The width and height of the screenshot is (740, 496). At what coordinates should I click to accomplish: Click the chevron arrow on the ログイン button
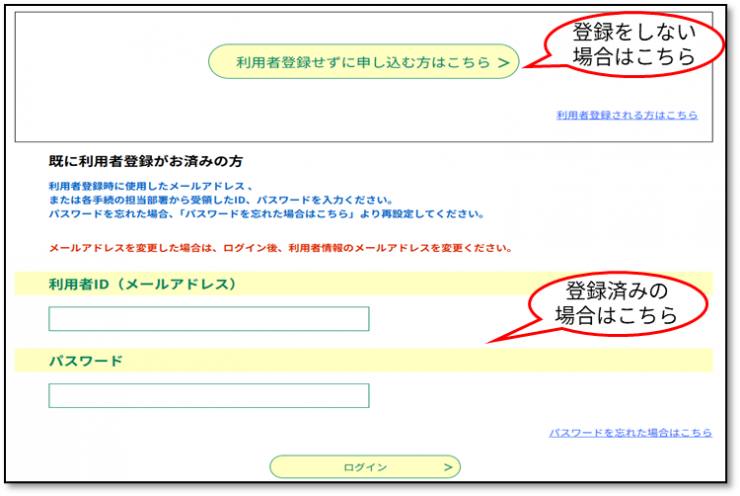[x=448, y=467]
